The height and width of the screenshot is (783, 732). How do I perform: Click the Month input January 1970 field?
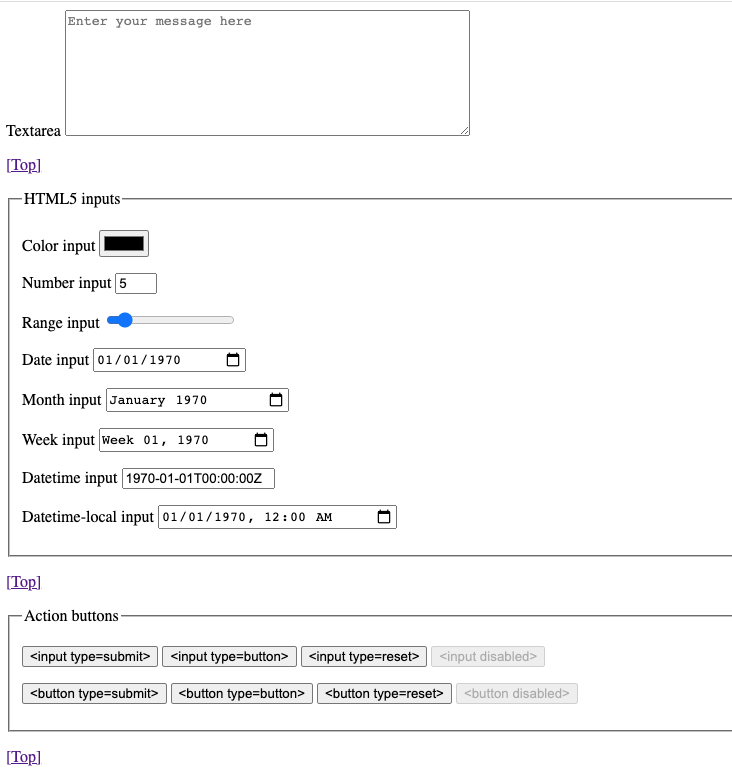click(197, 400)
